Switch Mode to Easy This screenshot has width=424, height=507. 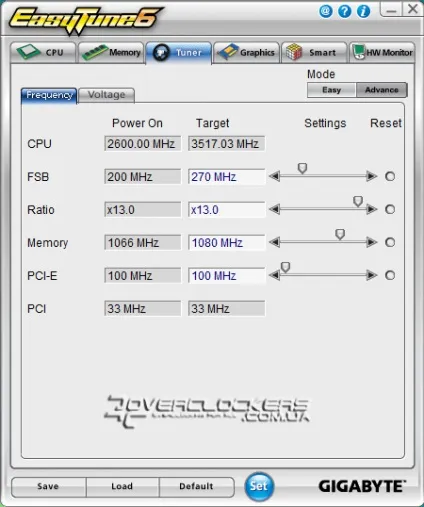pyautogui.click(x=332, y=90)
